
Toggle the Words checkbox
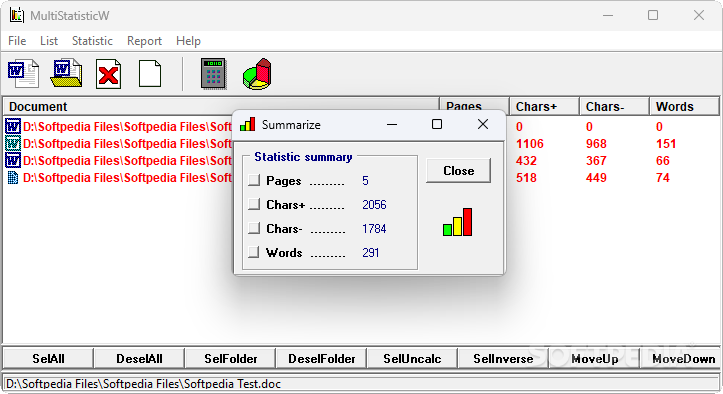(254, 252)
